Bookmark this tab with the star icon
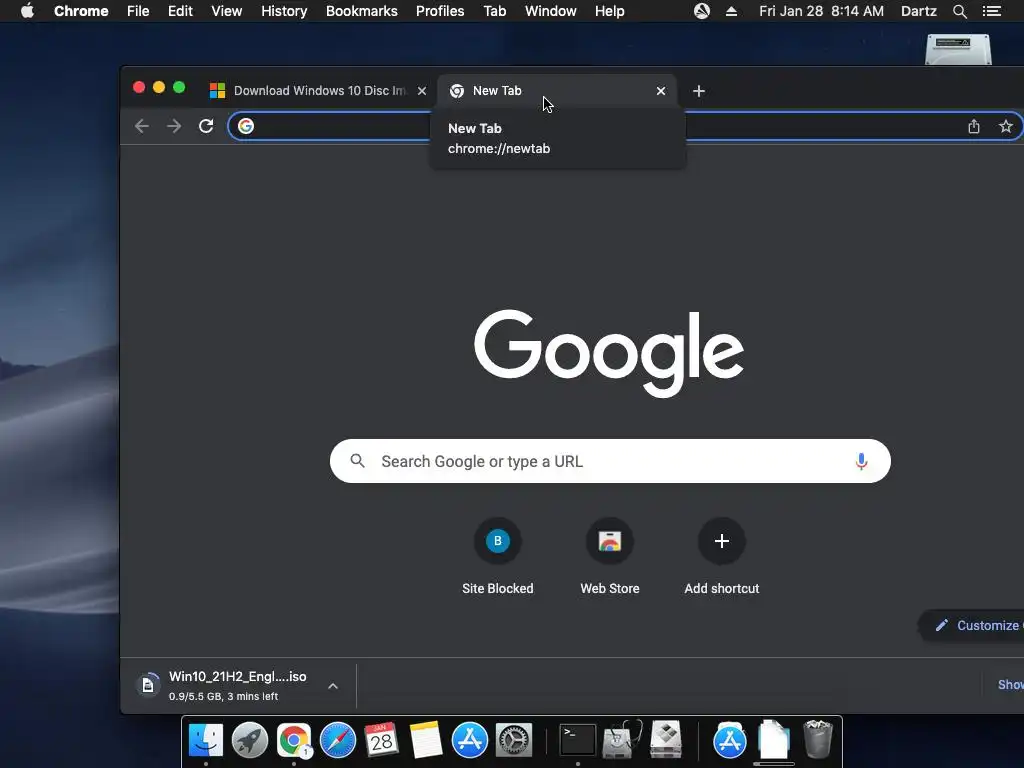Viewport: 1024px width, 768px height. click(x=1006, y=126)
